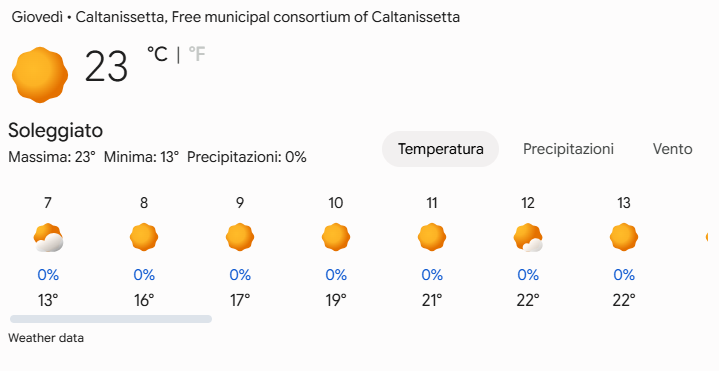Click the sun icon for hour 11
This screenshot has height=371, width=719.
pyautogui.click(x=432, y=237)
